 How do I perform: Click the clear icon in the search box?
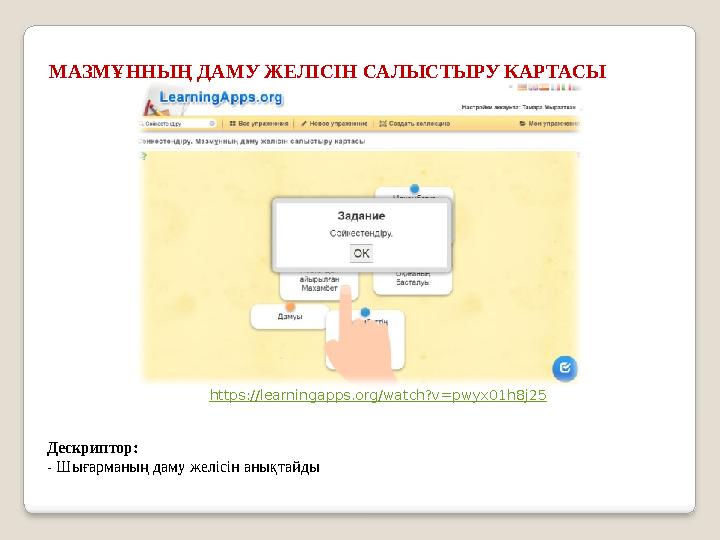click(x=212, y=124)
